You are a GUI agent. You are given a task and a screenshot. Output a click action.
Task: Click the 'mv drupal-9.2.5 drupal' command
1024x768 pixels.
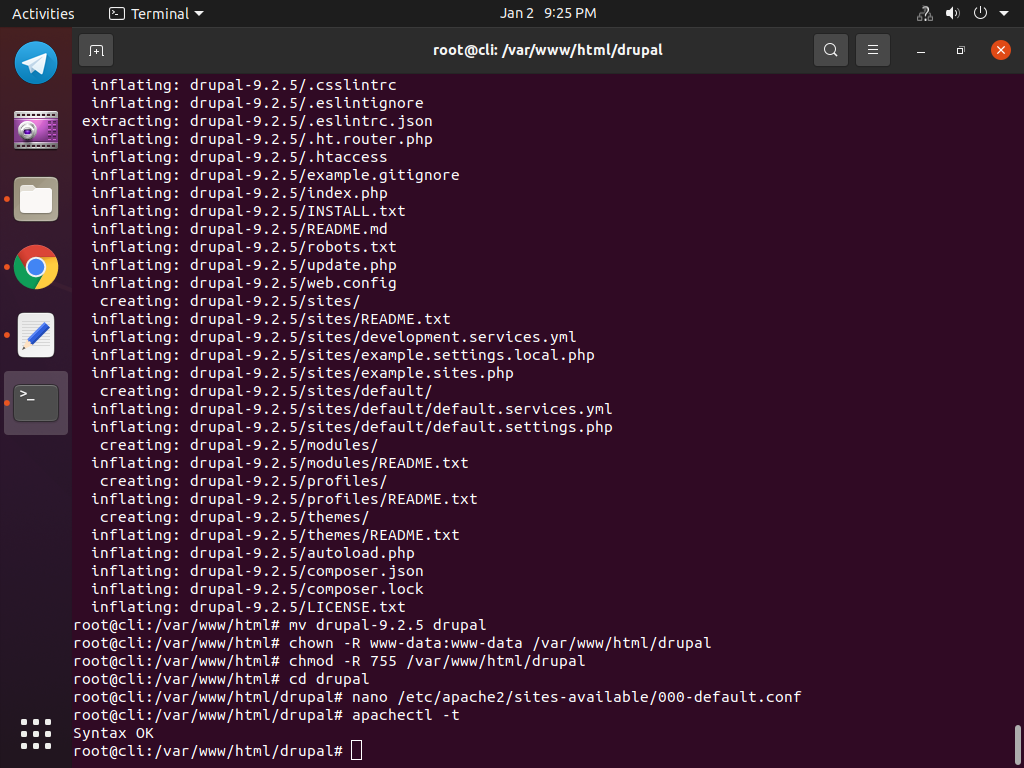(387, 625)
